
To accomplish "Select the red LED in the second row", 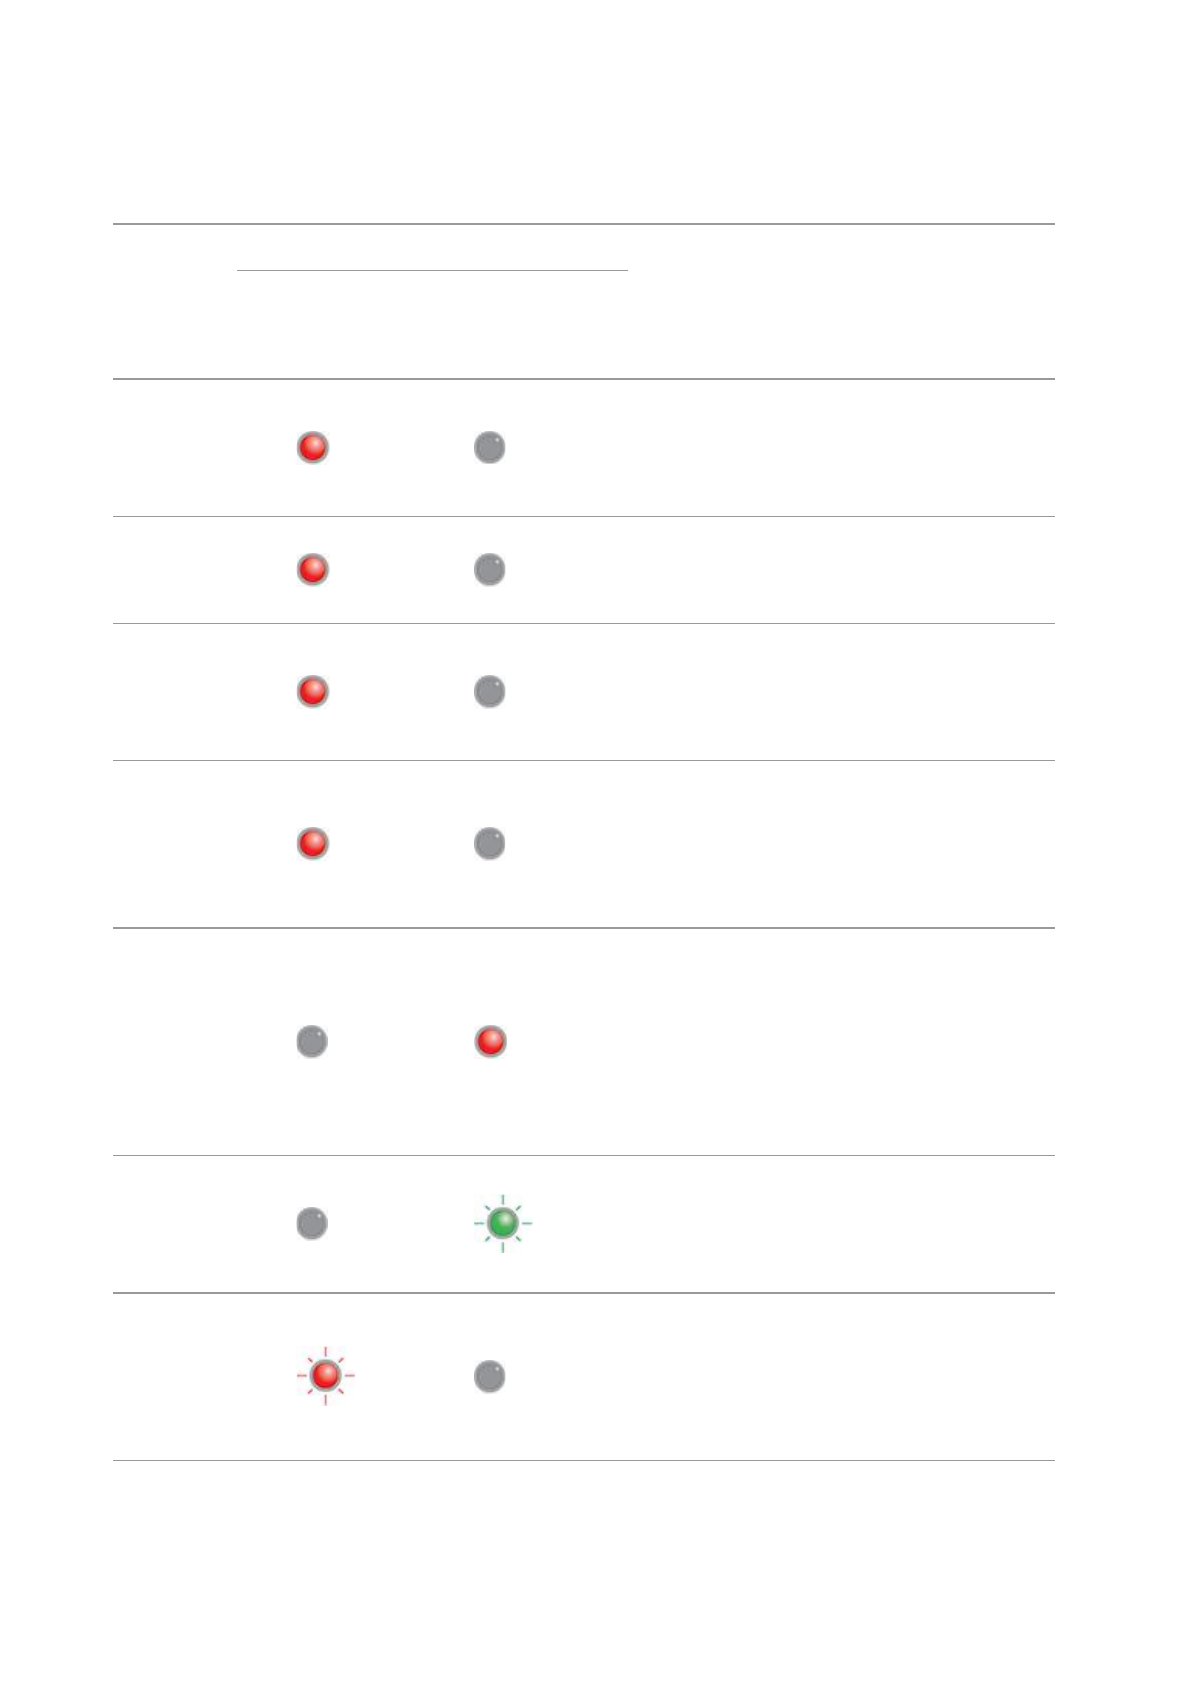I will [312, 570].
